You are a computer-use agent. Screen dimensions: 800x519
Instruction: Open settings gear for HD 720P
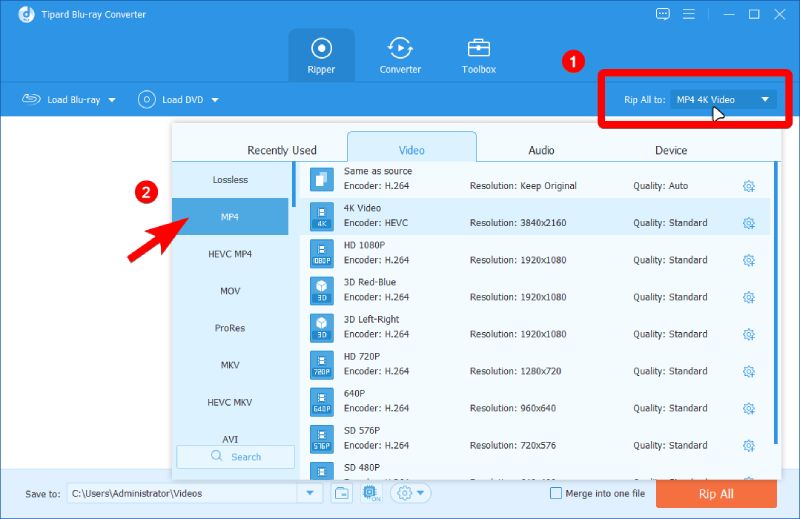click(x=748, y=371)
